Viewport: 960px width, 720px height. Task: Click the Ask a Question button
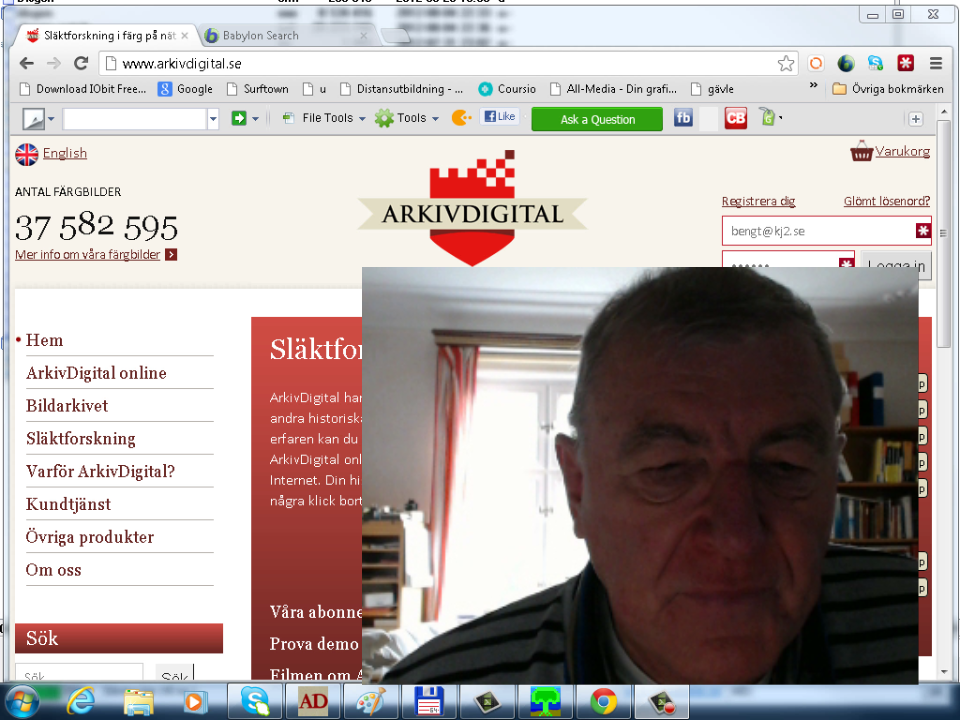pyautogui.click(x=597, y=119)
